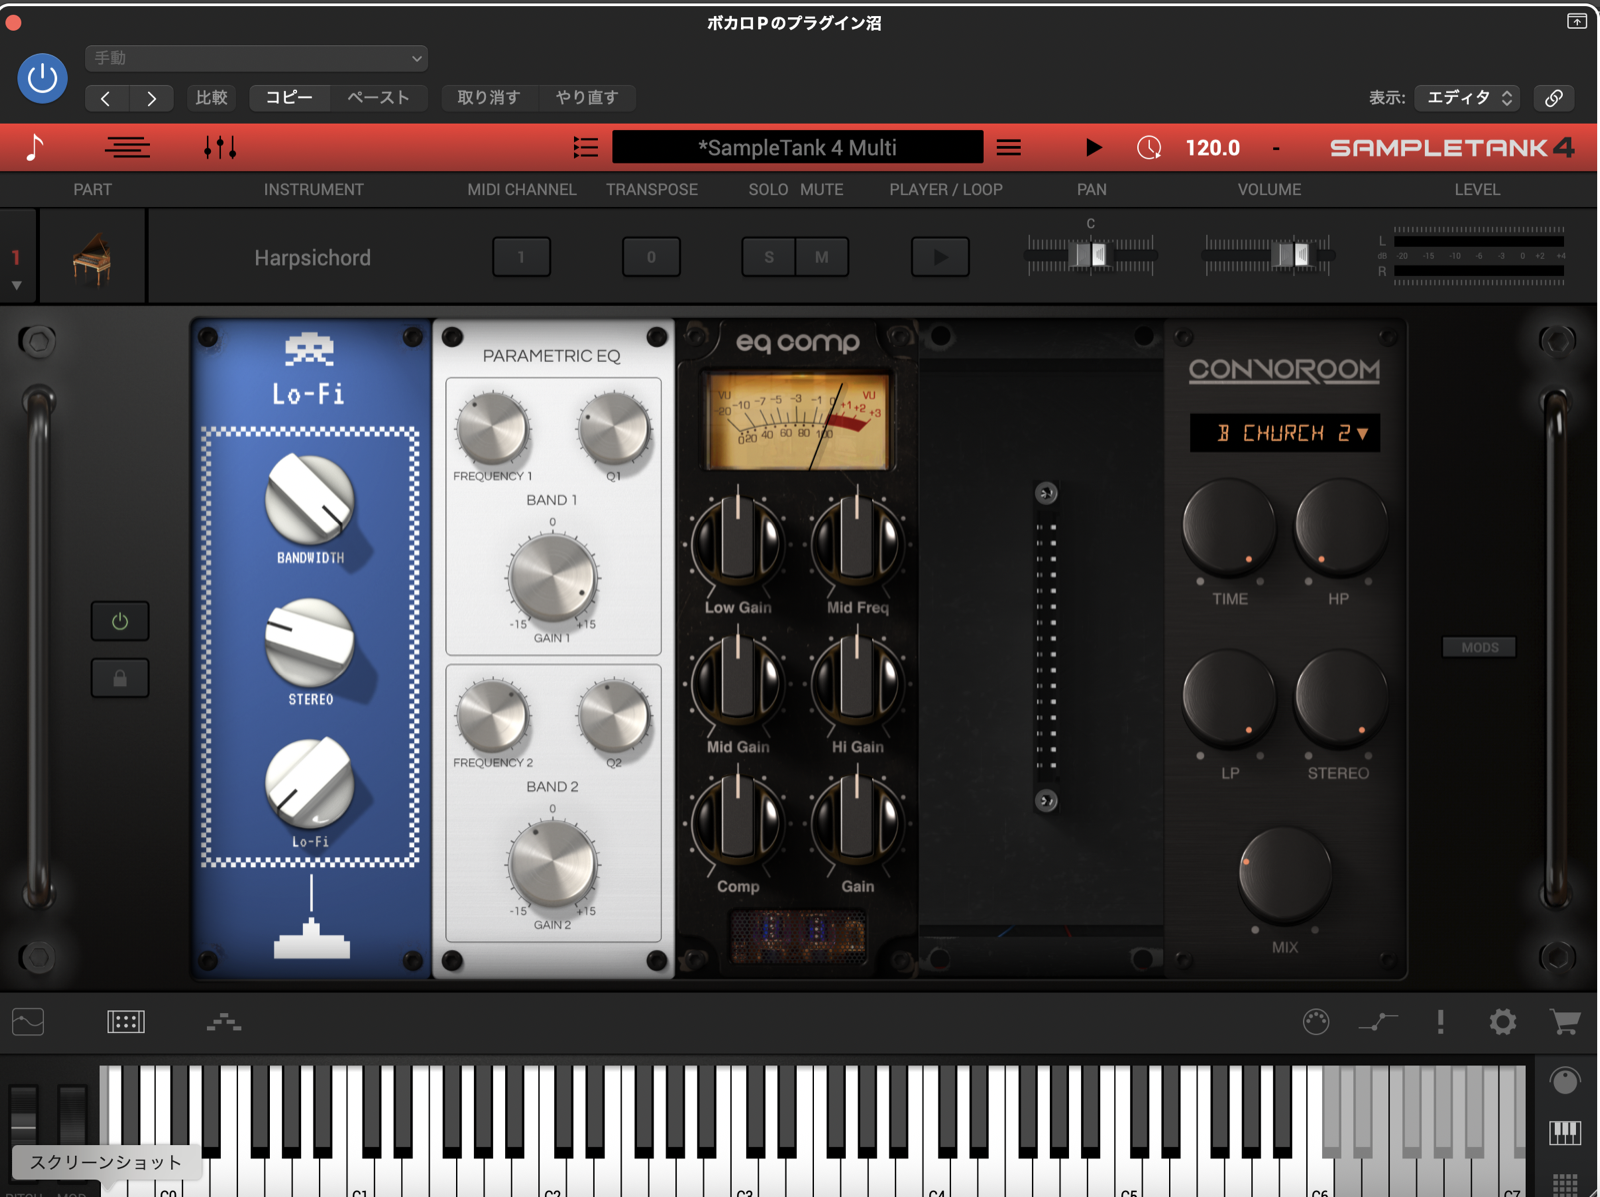1600x1197 pixels.
Task: Open the Play view music note icon
Action: coord(36,148)
